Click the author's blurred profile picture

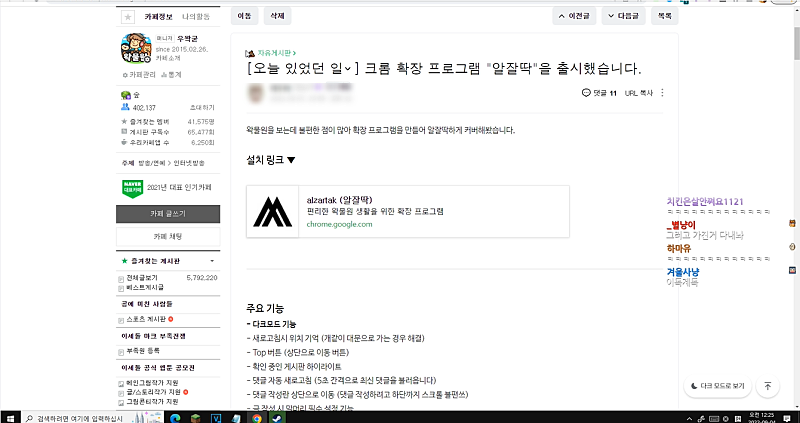click(255, 93)
